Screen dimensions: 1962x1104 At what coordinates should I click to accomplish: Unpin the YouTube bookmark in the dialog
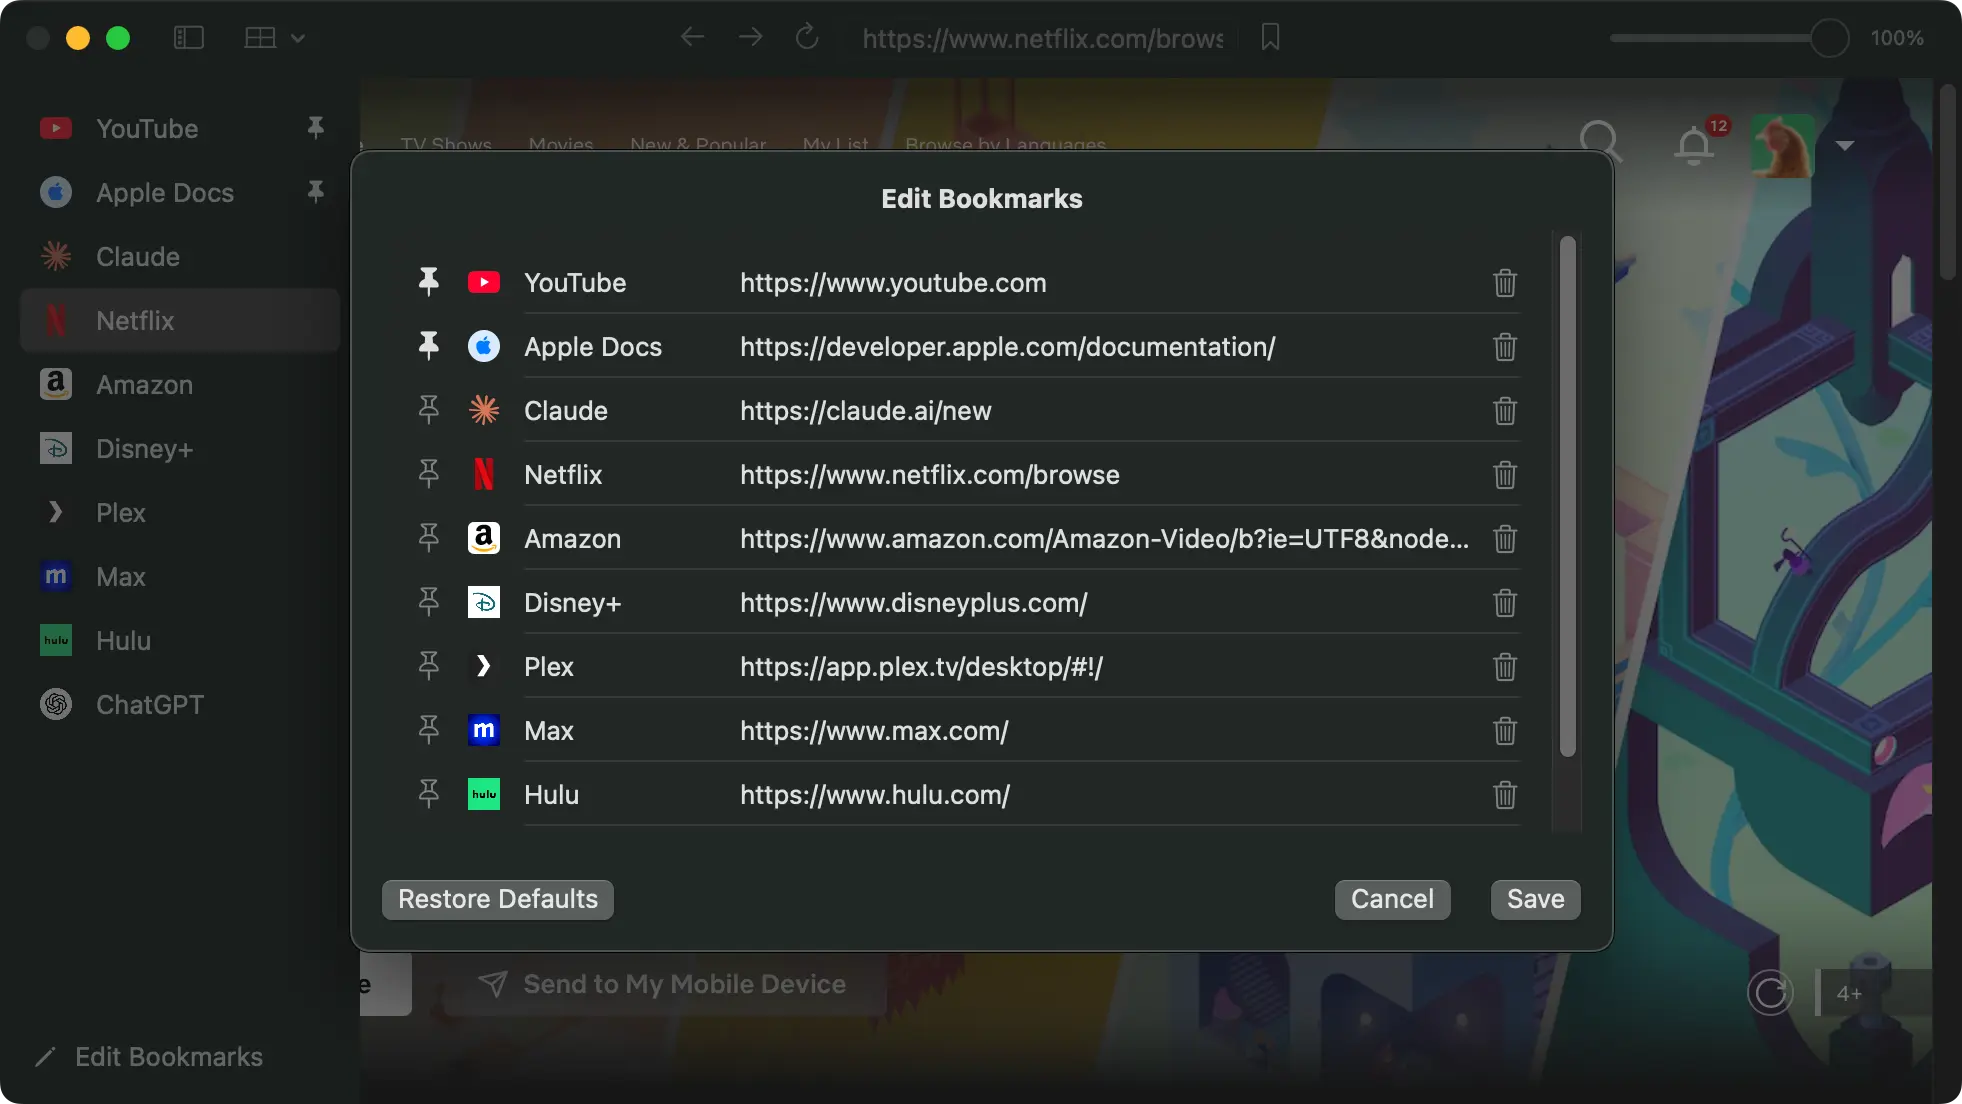428,282
